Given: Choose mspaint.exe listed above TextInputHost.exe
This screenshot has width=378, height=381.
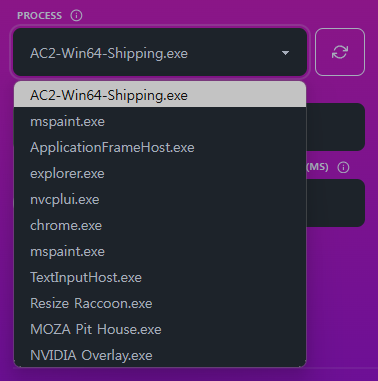Looking at the screenshot, I should tap(160, 251).
